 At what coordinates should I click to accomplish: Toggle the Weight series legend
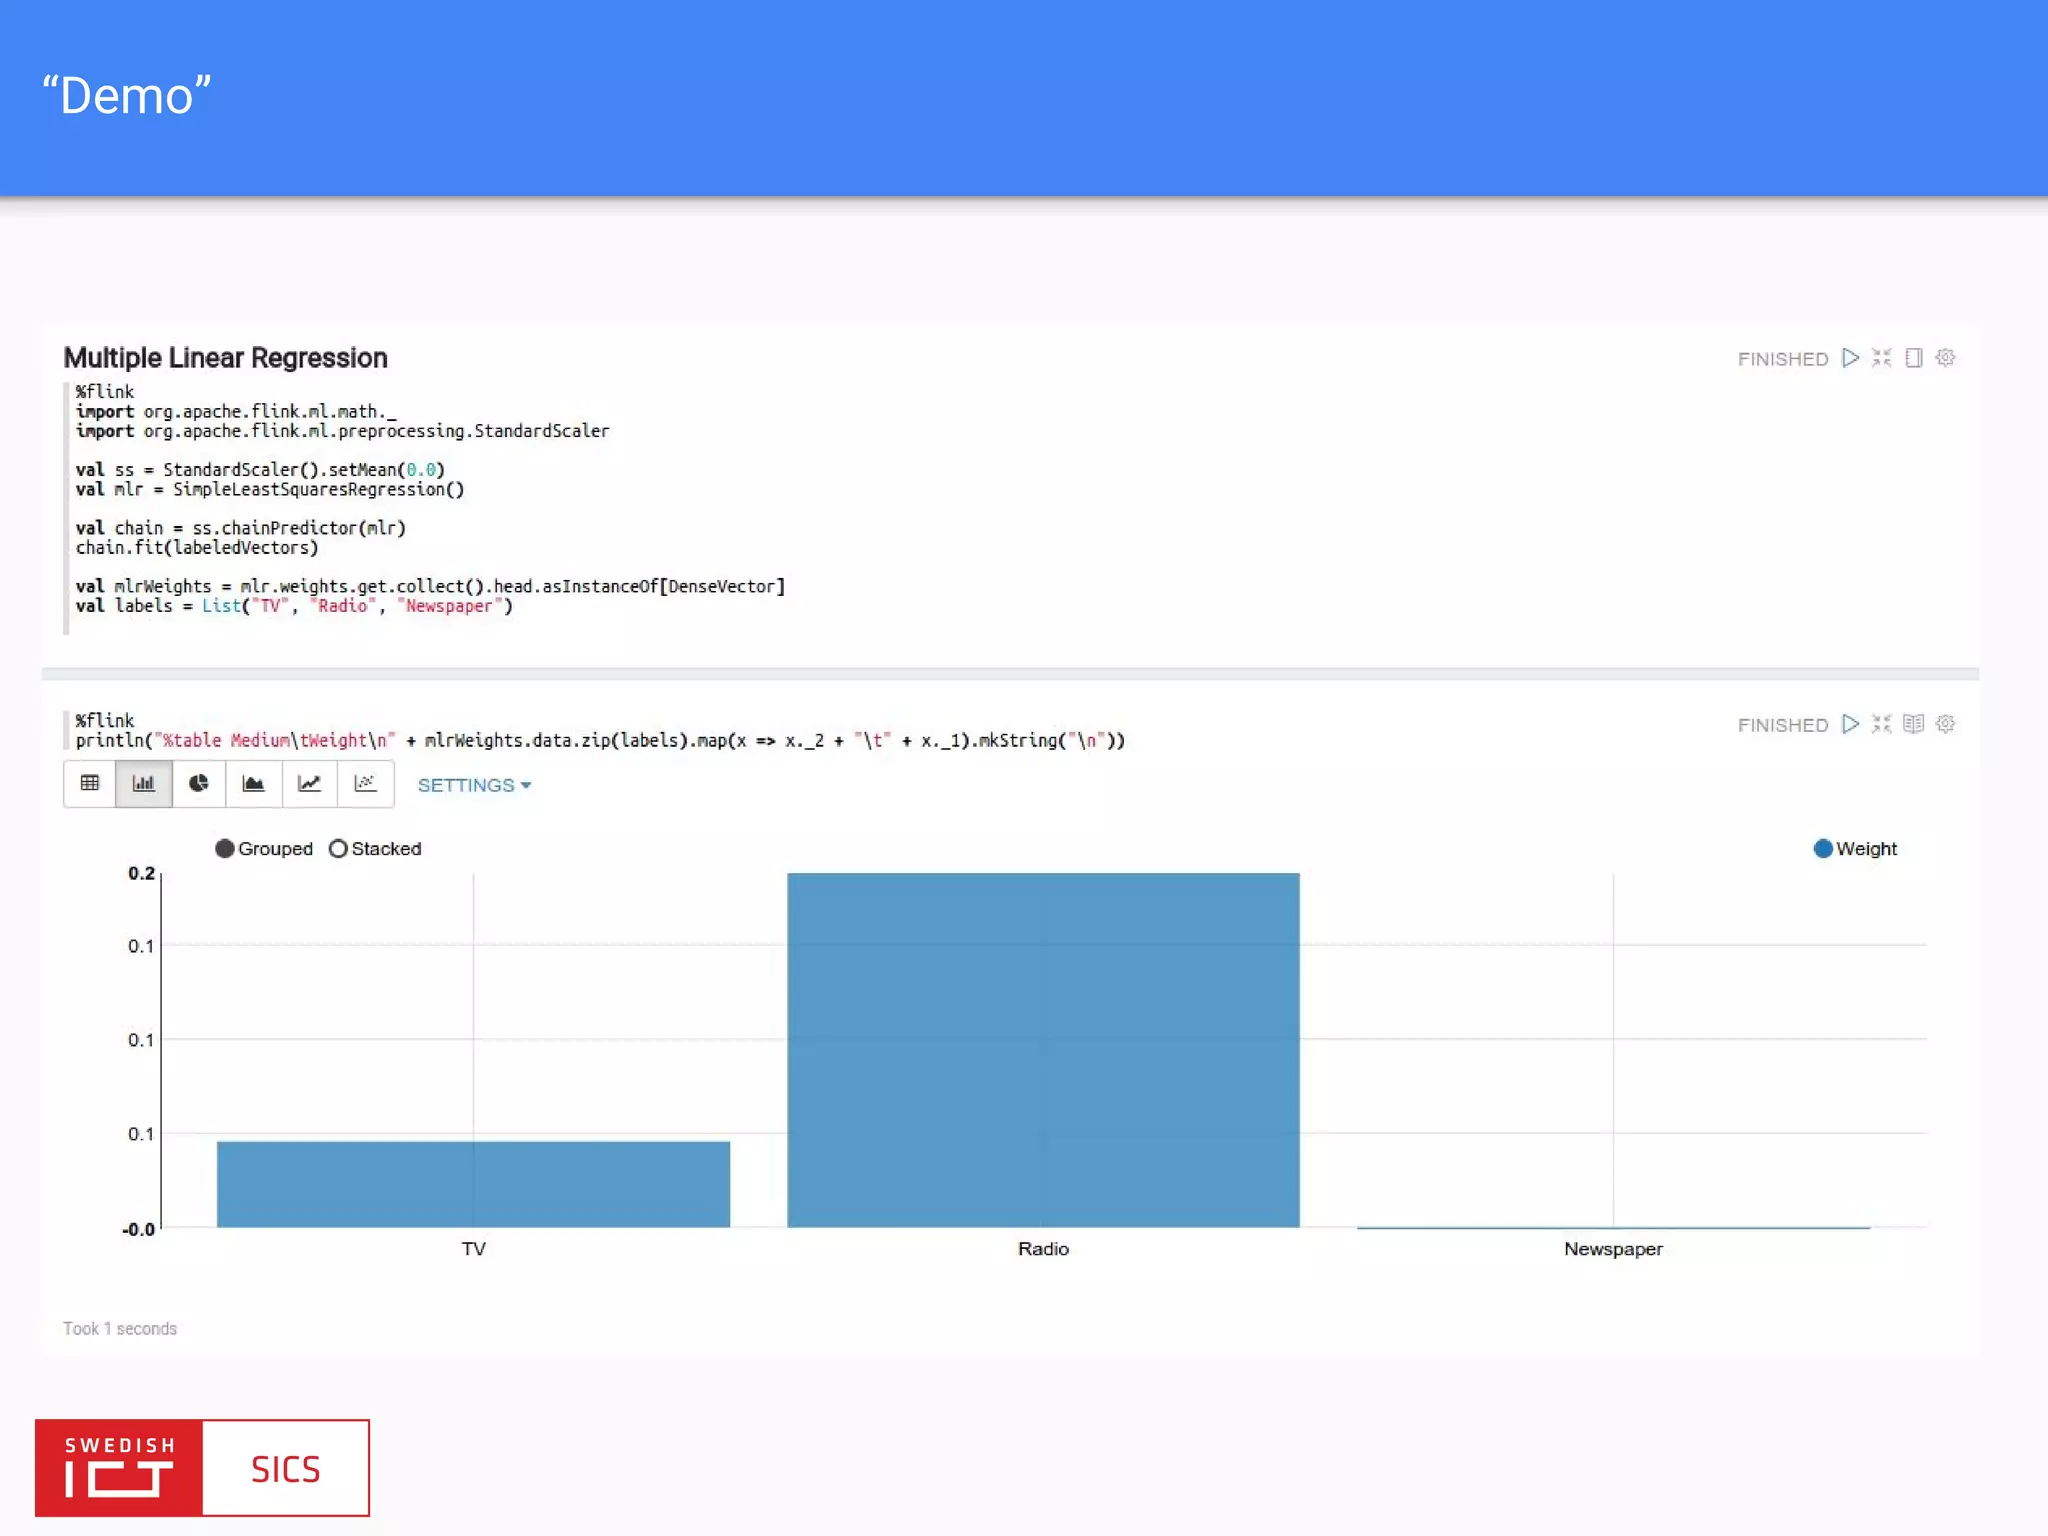[1823, 849]
